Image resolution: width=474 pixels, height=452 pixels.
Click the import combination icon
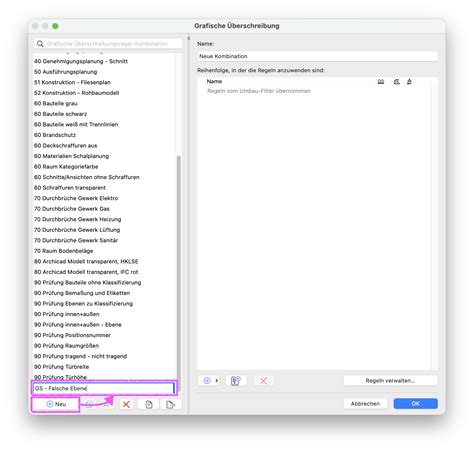tap(149, 404)
